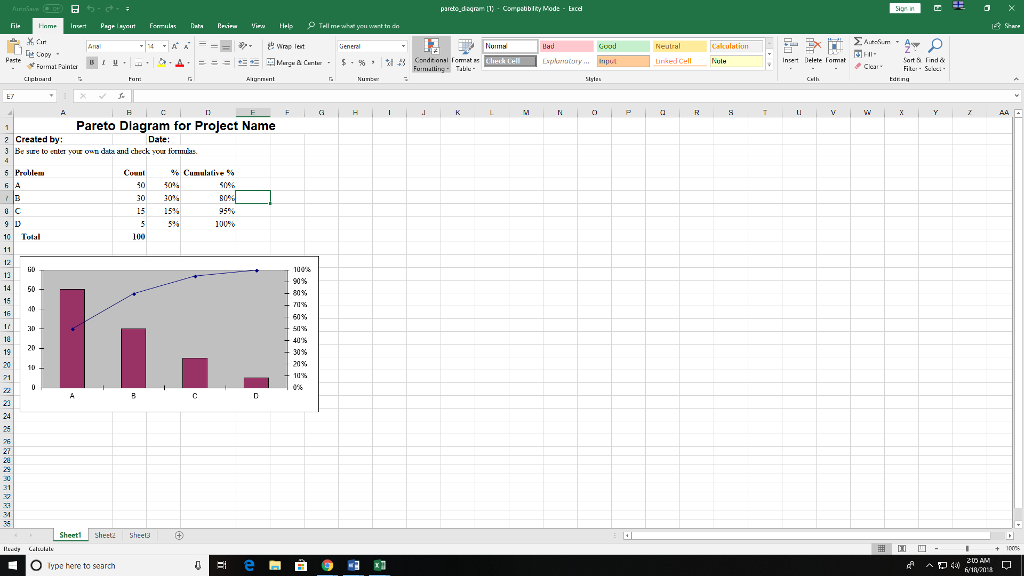Screen dimensions: 1024x576
Task: Click the Wrap Text button
Action: 286,46
